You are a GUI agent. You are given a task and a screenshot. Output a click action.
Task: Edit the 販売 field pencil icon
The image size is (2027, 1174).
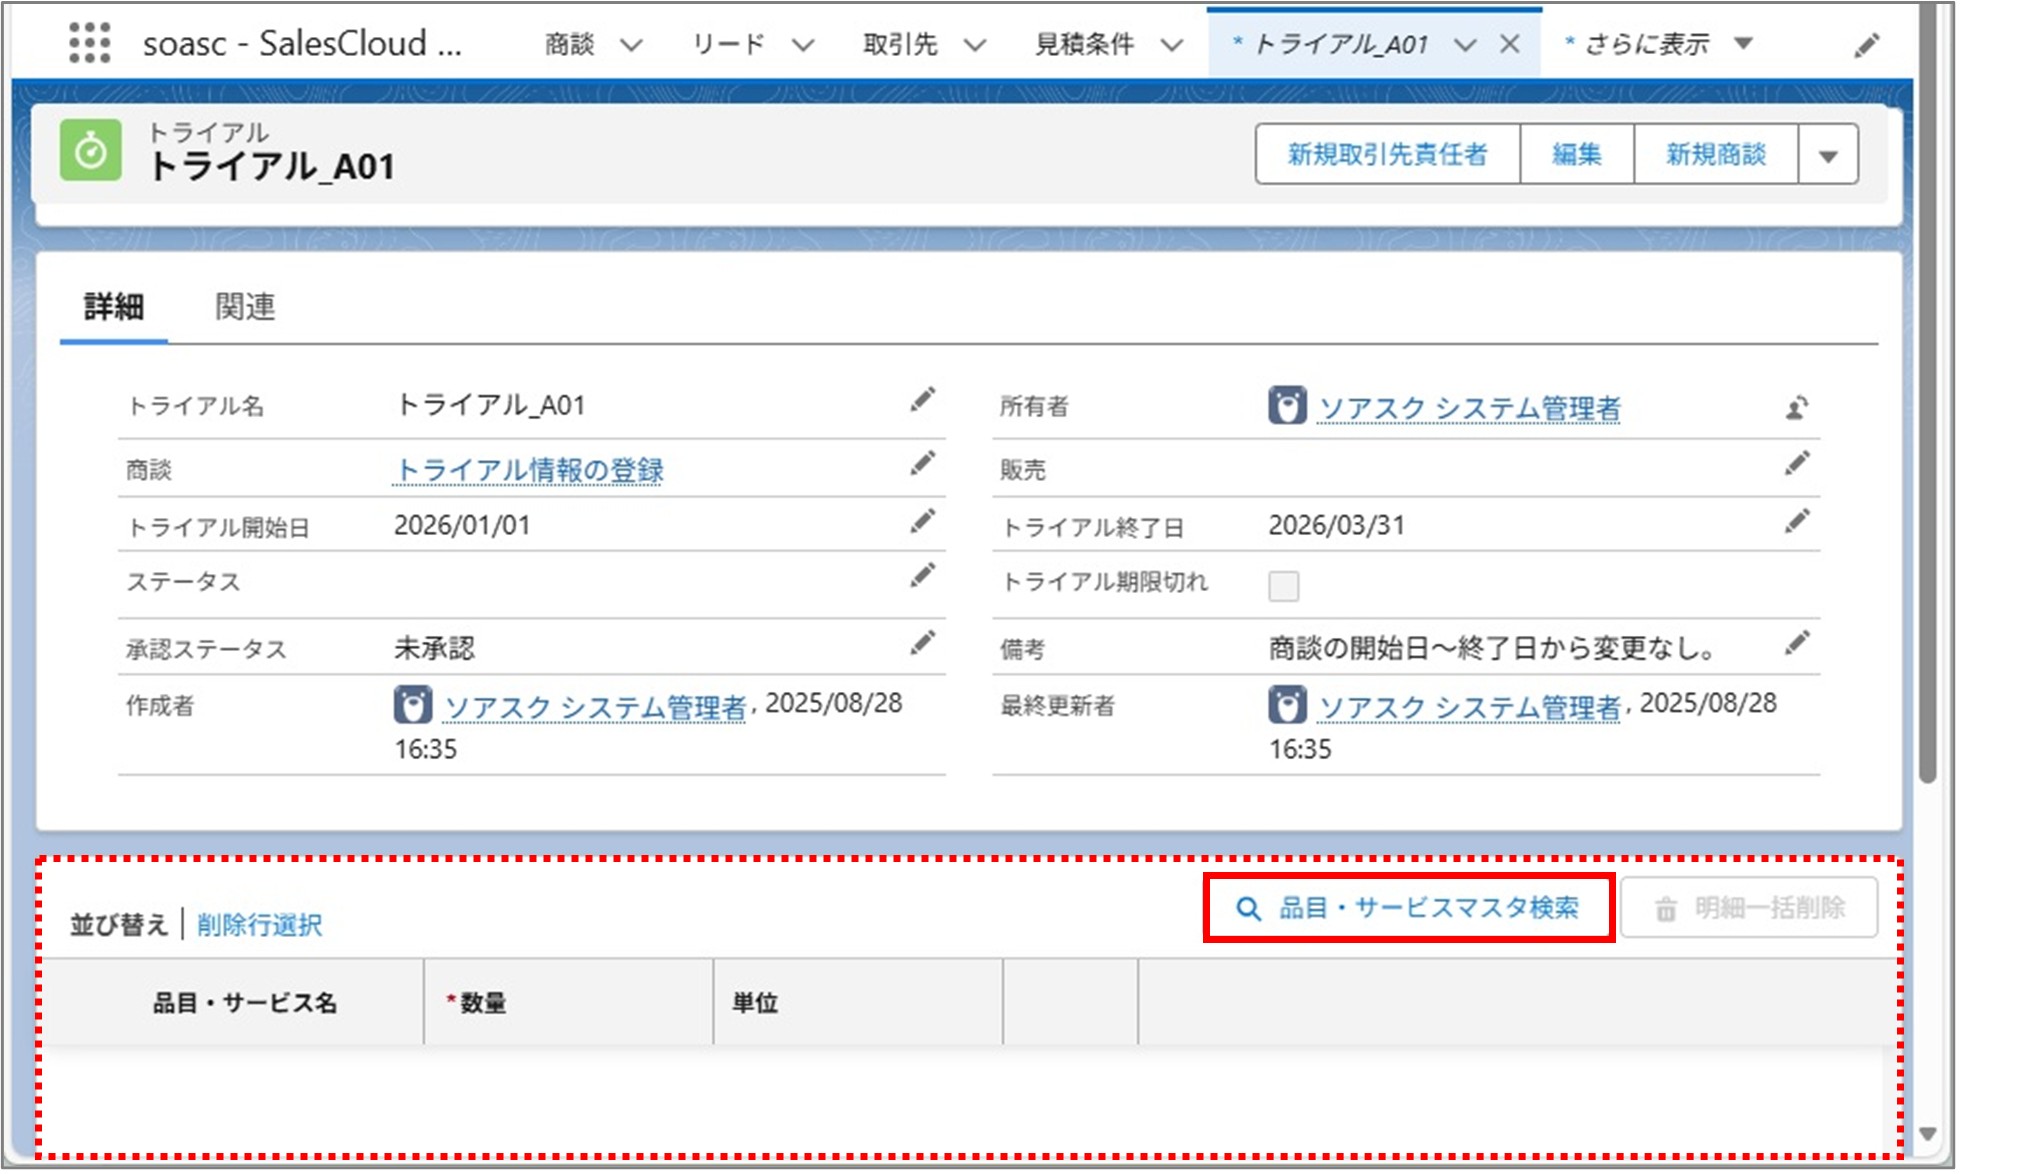1796,464
